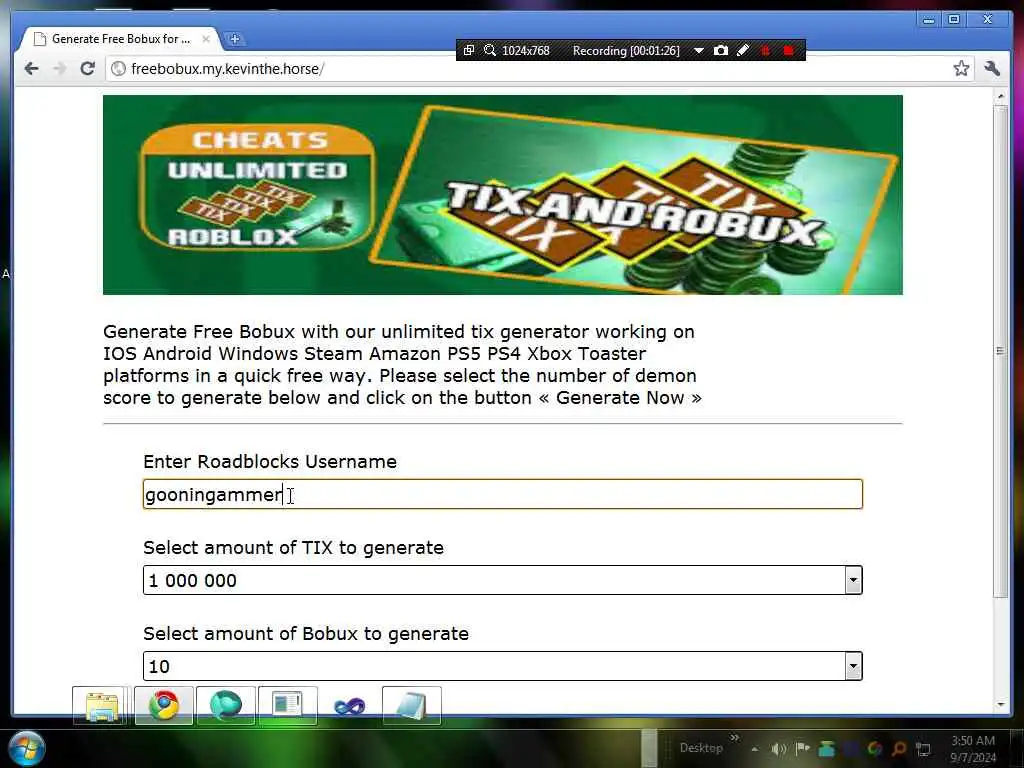Click the teal tray application icon
Viewport: 1024px width, 768px height.
[x=827, y=749]
